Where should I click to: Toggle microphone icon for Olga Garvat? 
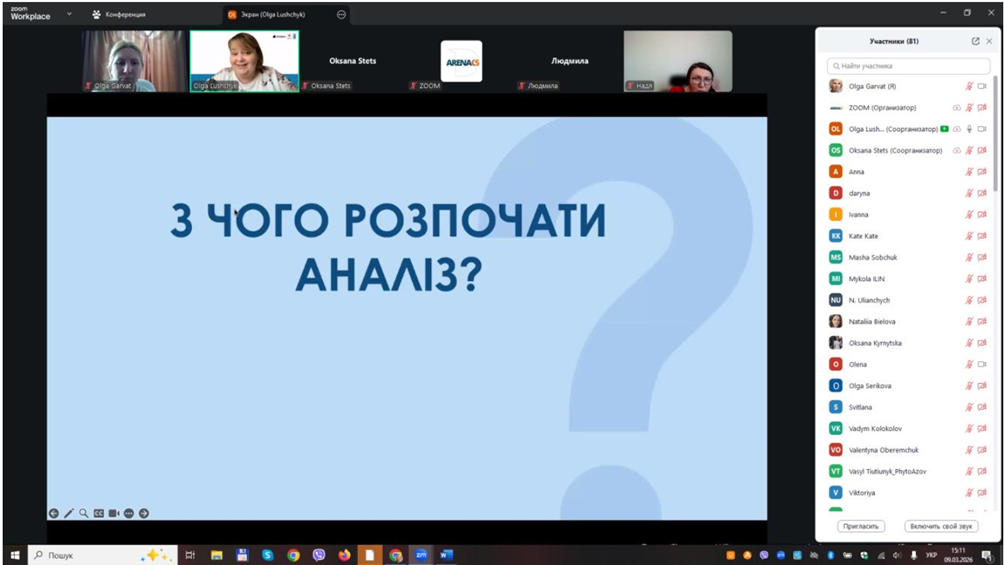tap(968, 86)
